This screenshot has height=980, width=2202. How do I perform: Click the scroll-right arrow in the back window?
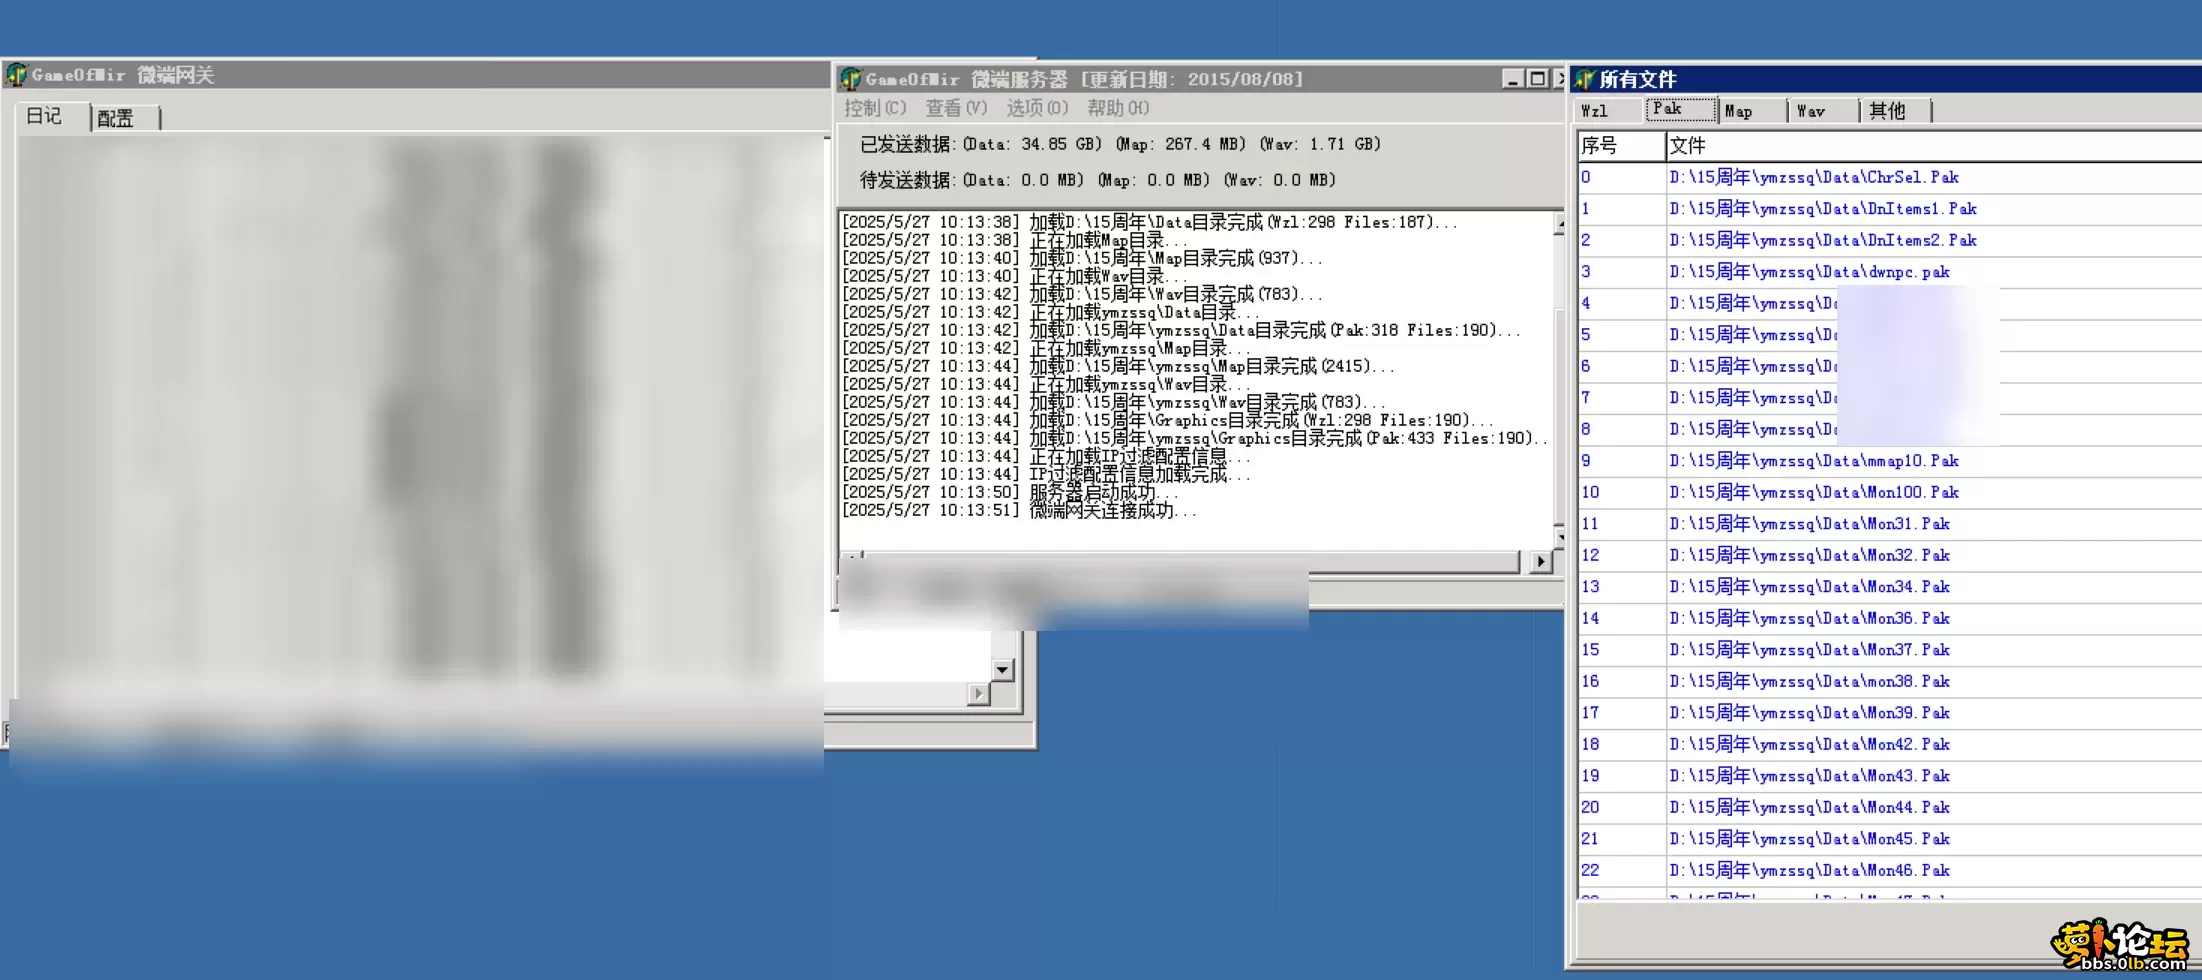(x=978, y=693)
